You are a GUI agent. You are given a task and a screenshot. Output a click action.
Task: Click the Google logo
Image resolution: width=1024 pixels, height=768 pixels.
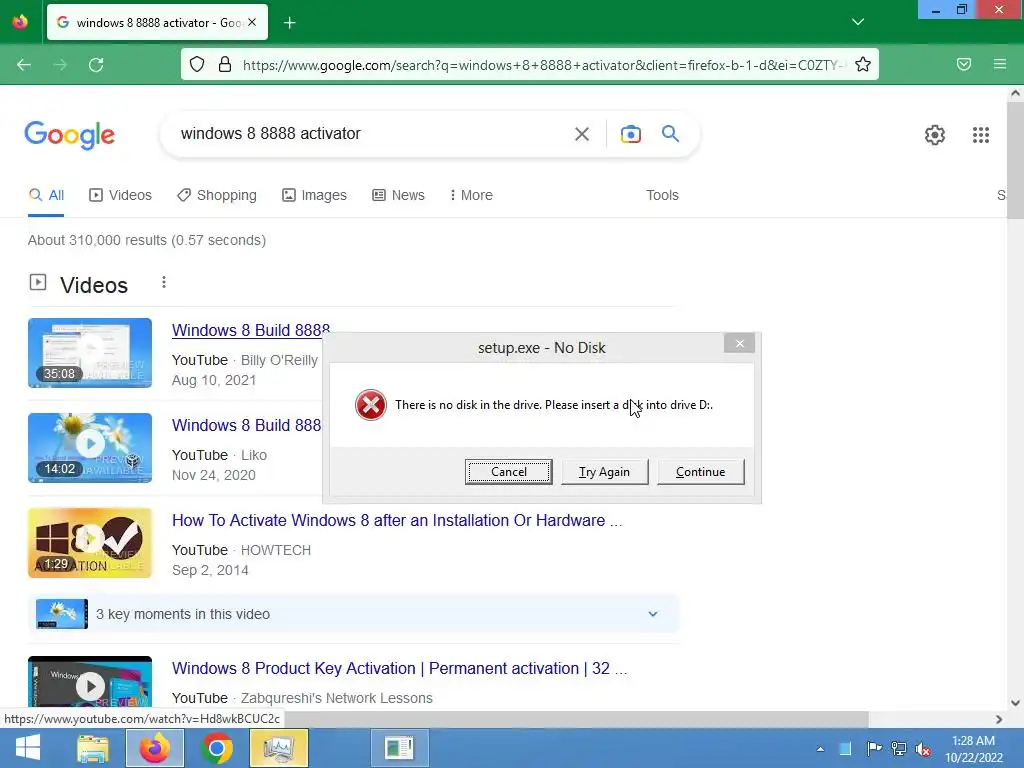[x=69, y=135]
